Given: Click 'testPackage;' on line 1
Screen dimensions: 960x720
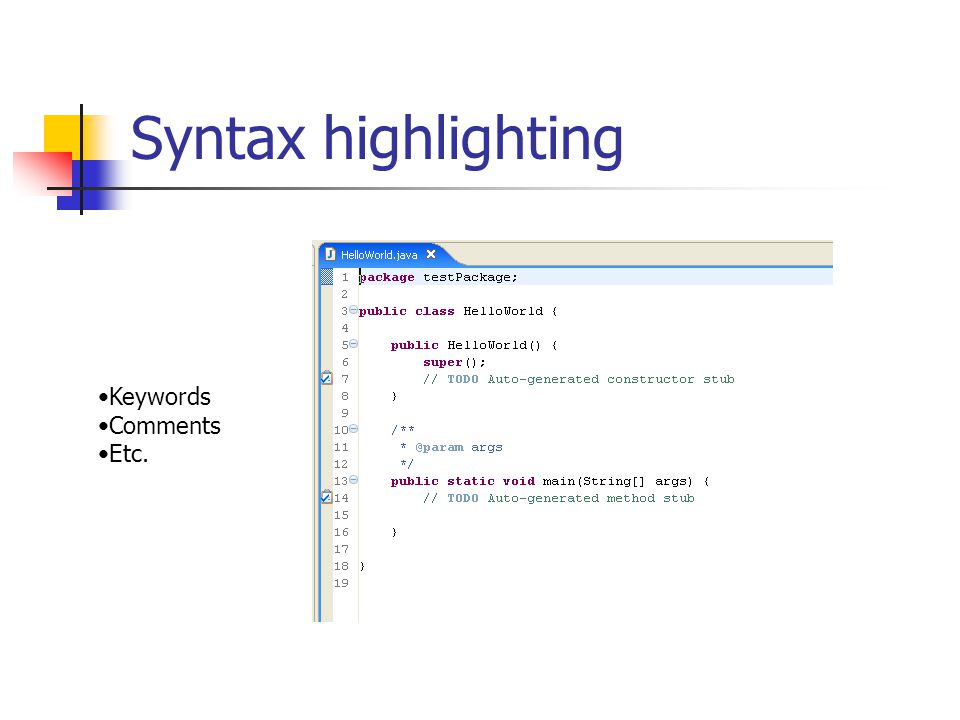Looking at the screenshot, I should tap(470, 277).
